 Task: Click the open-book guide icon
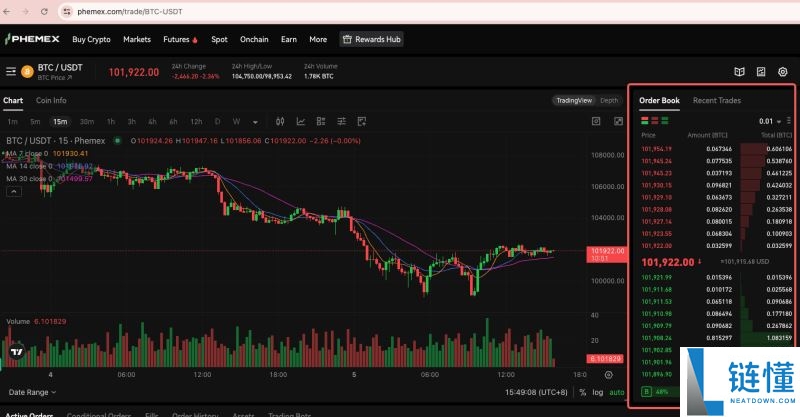[739, 72]
